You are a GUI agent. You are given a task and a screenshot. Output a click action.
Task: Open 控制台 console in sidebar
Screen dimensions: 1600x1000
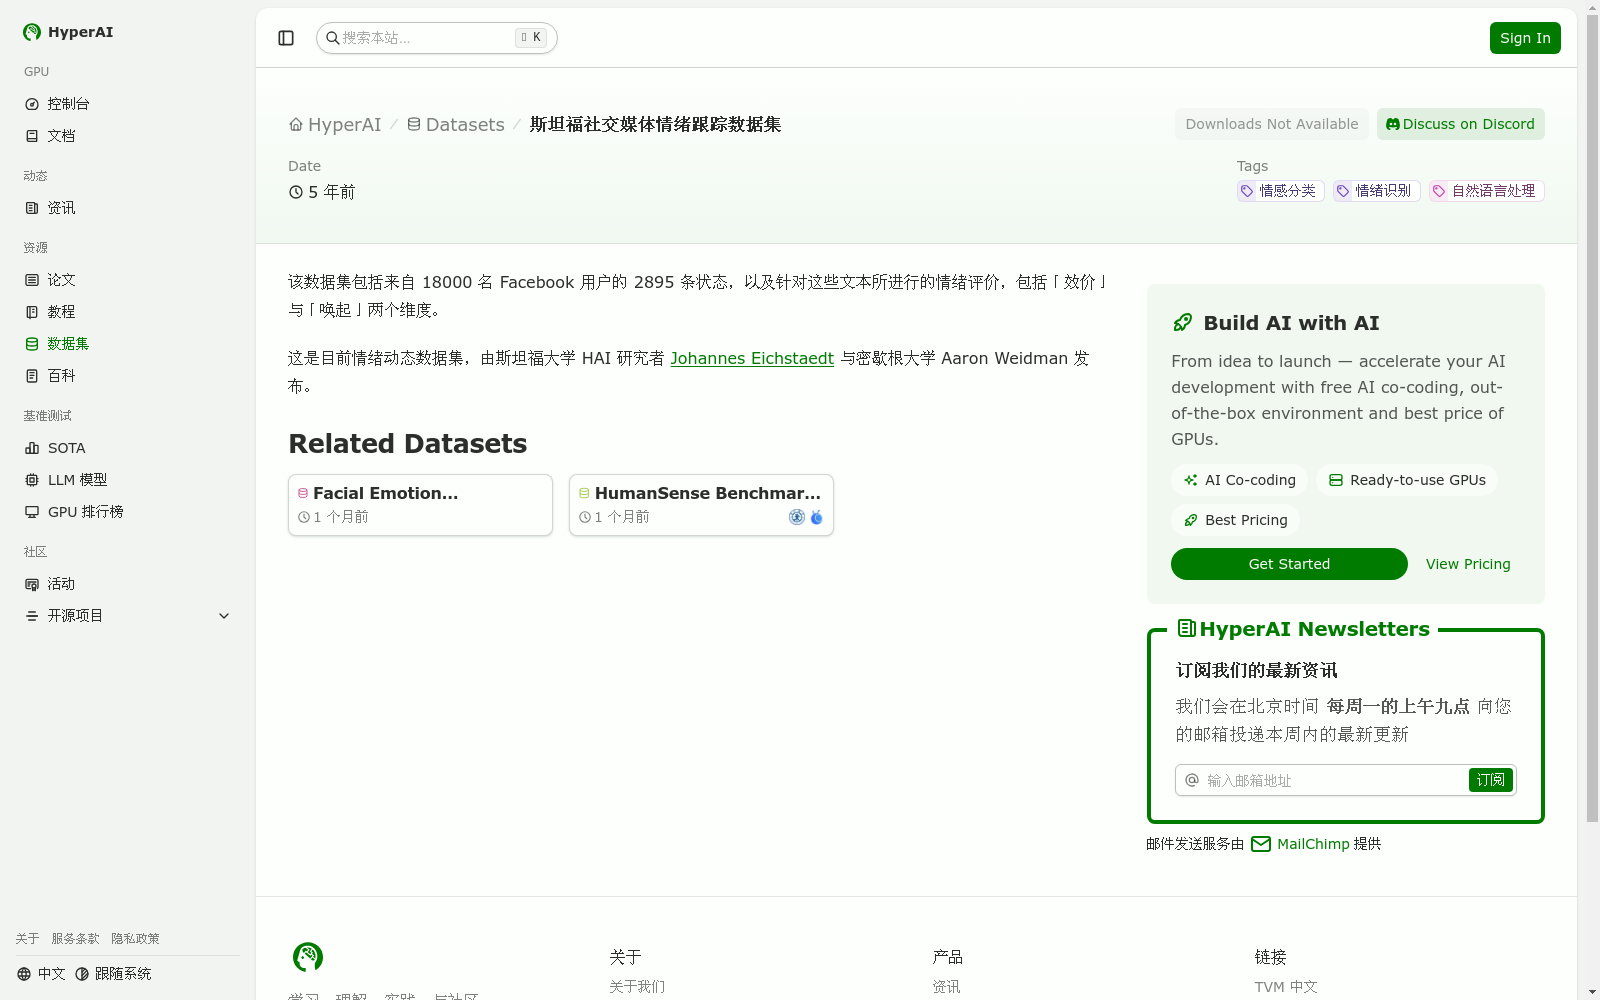128,104
